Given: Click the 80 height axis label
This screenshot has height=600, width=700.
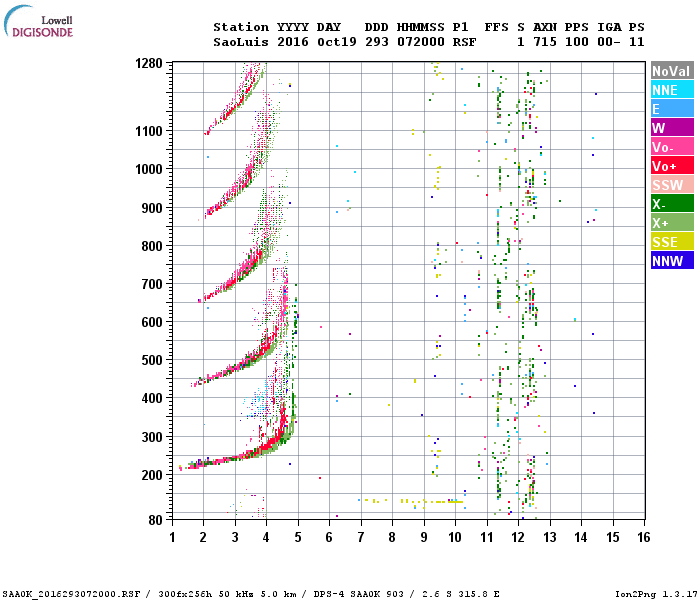Looking at the screenshot, I should [x=156, y=520].
